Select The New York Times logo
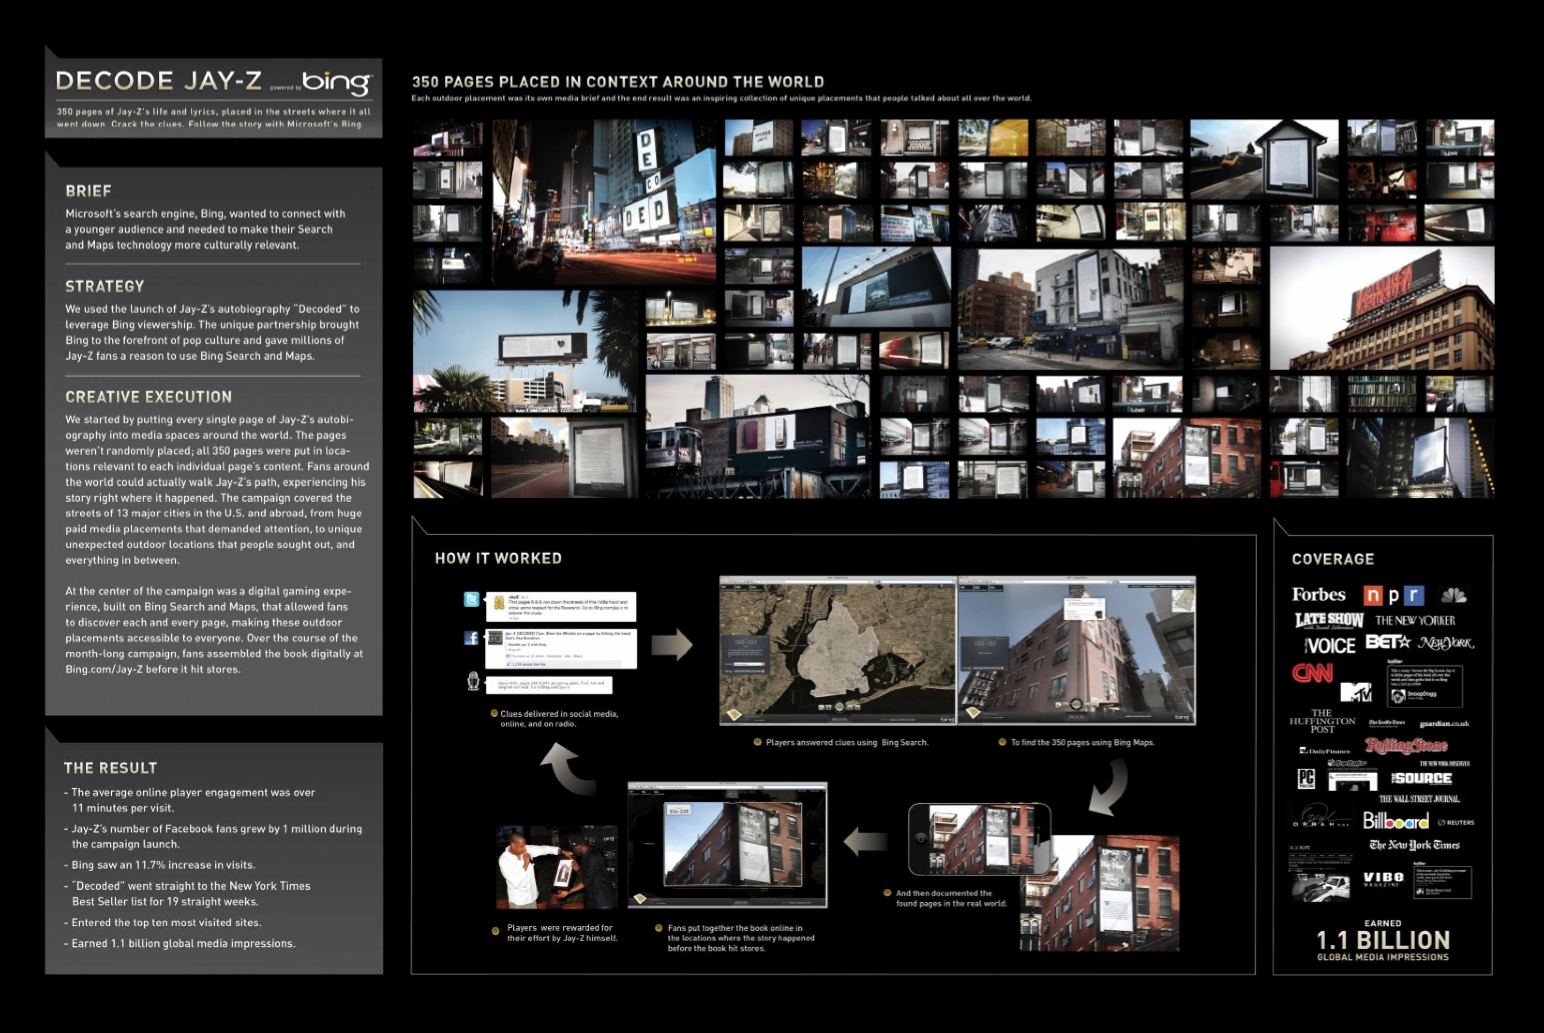Viewport: 1544px width, 1033px height. 1414,845
